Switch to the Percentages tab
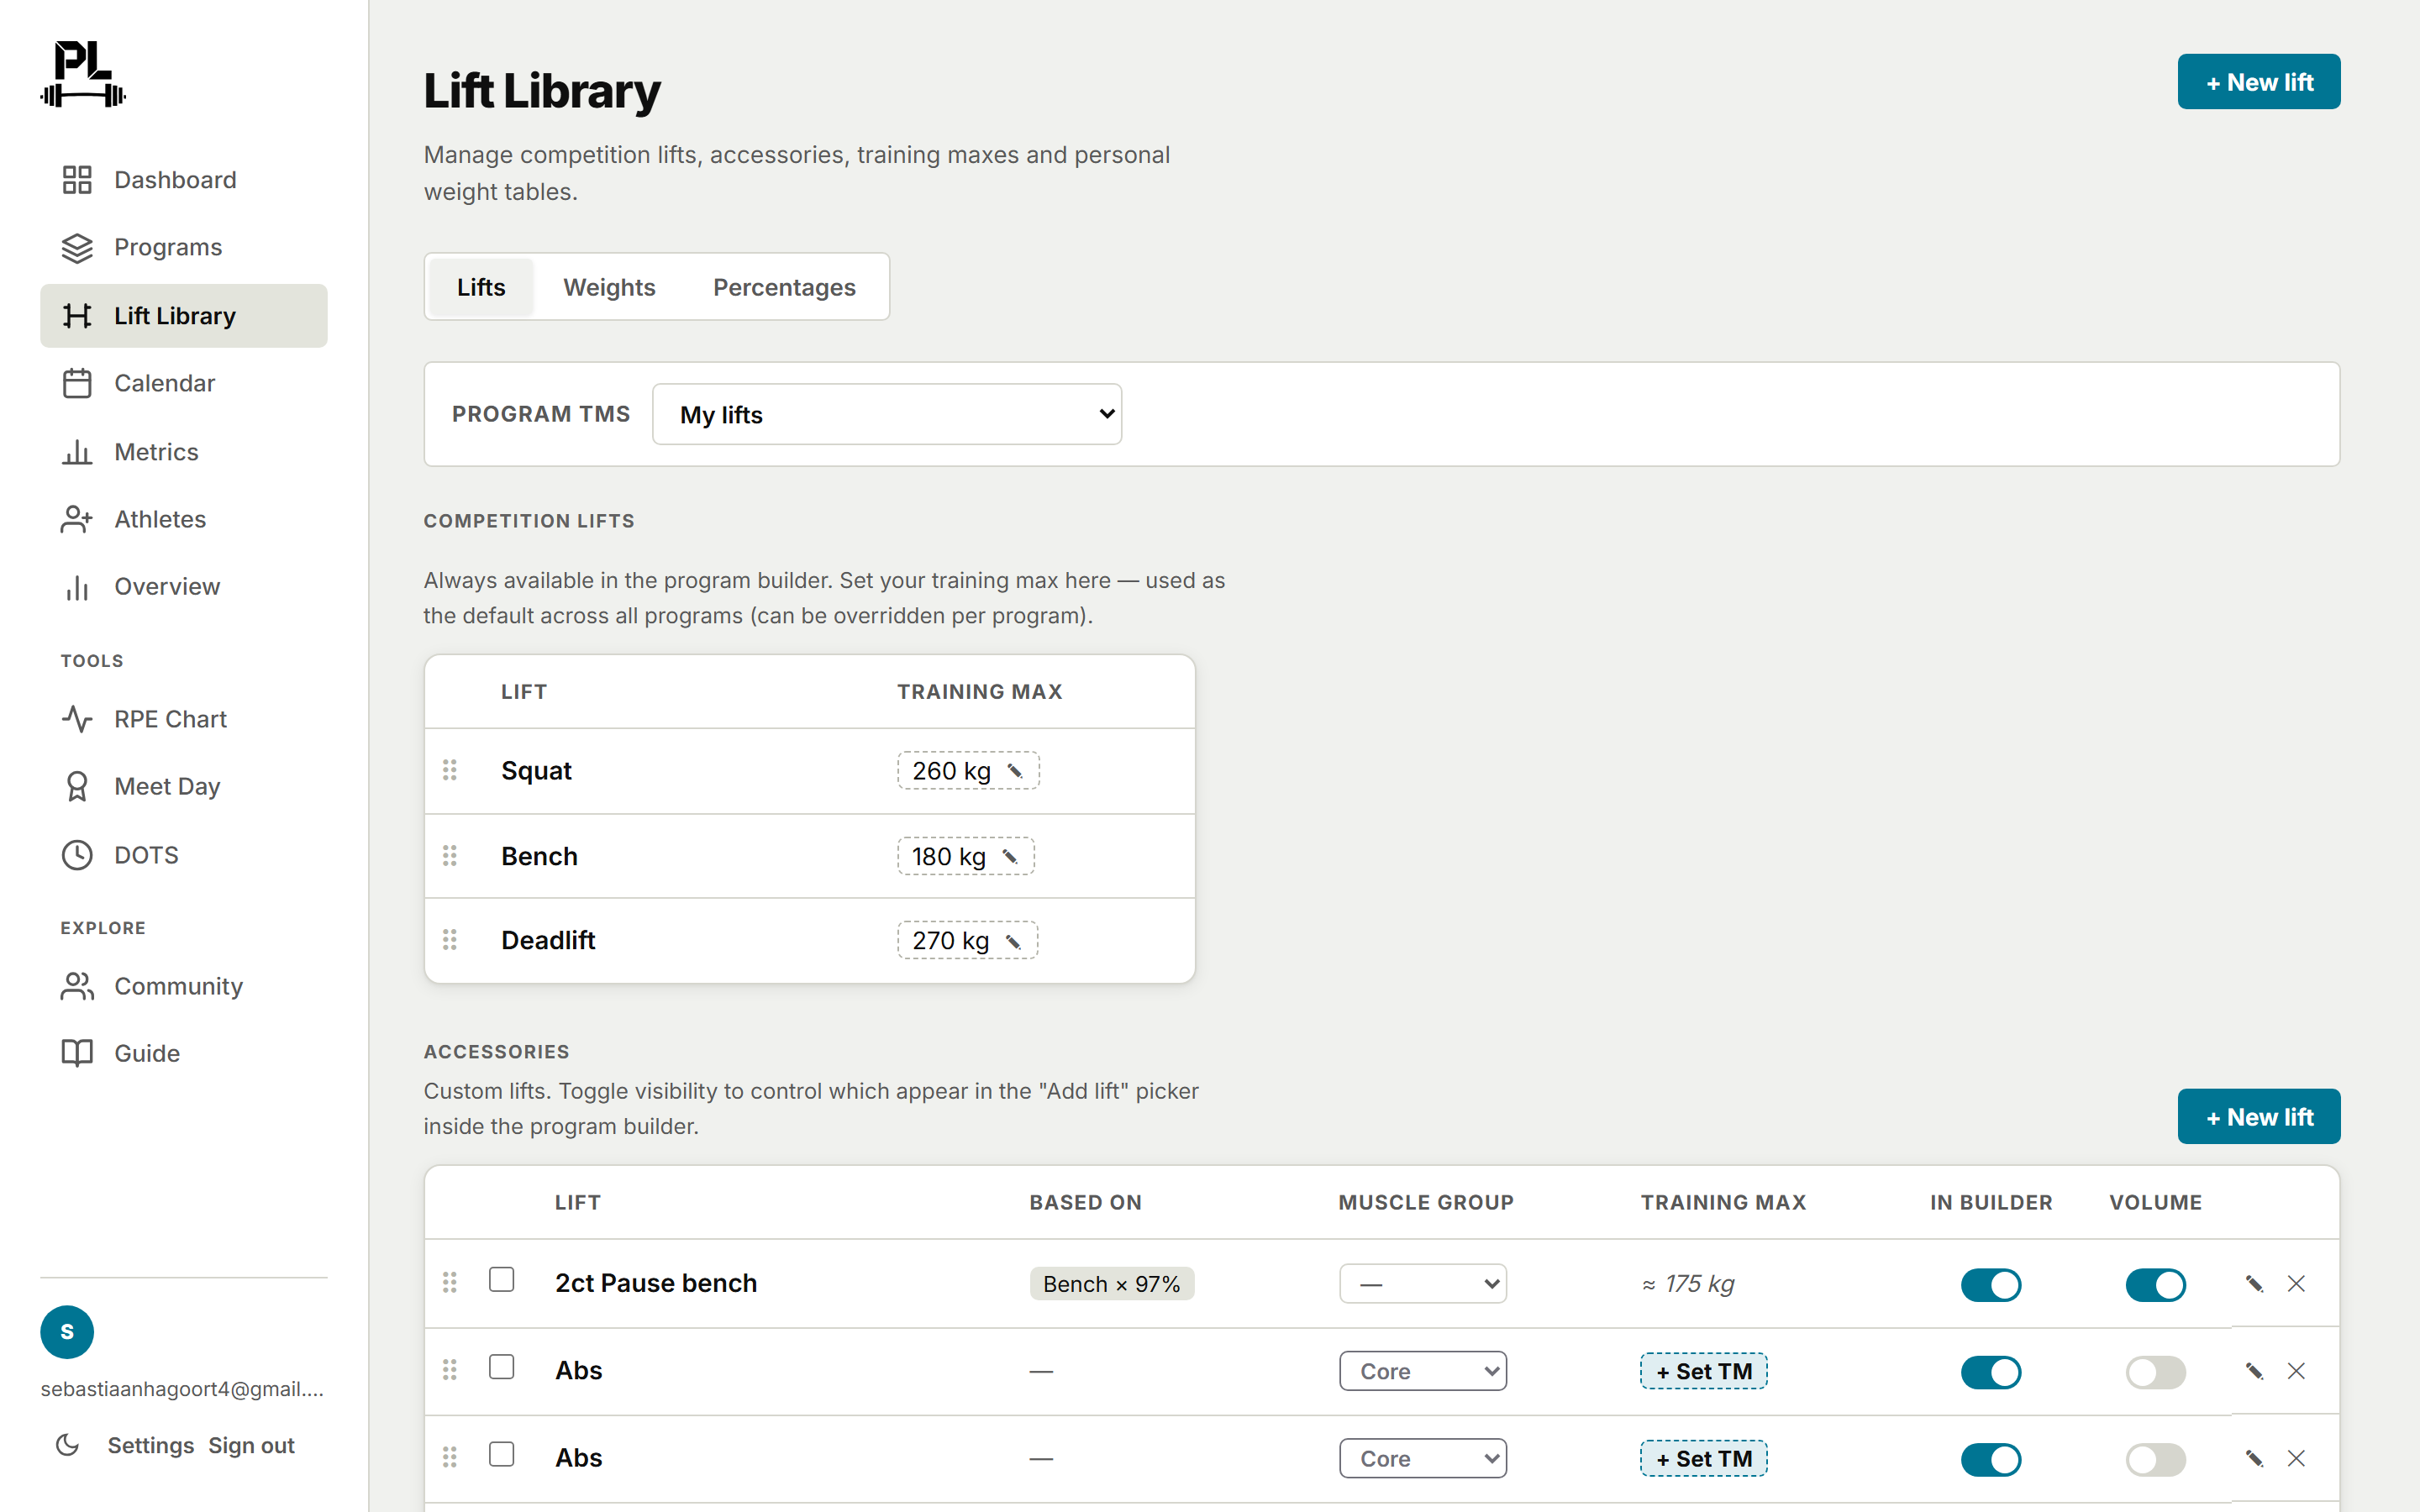2420x1512 pixels. 784,287
